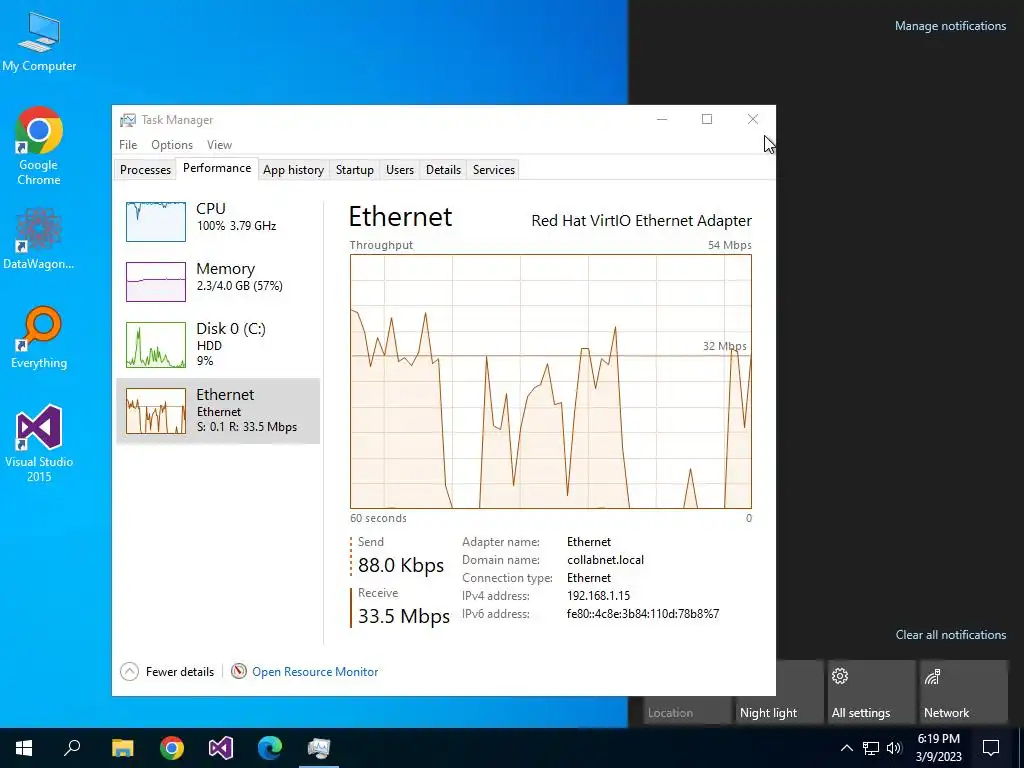1024x768 pixels.
Task: Switch to Users tab
Action: tap(400, 170)
